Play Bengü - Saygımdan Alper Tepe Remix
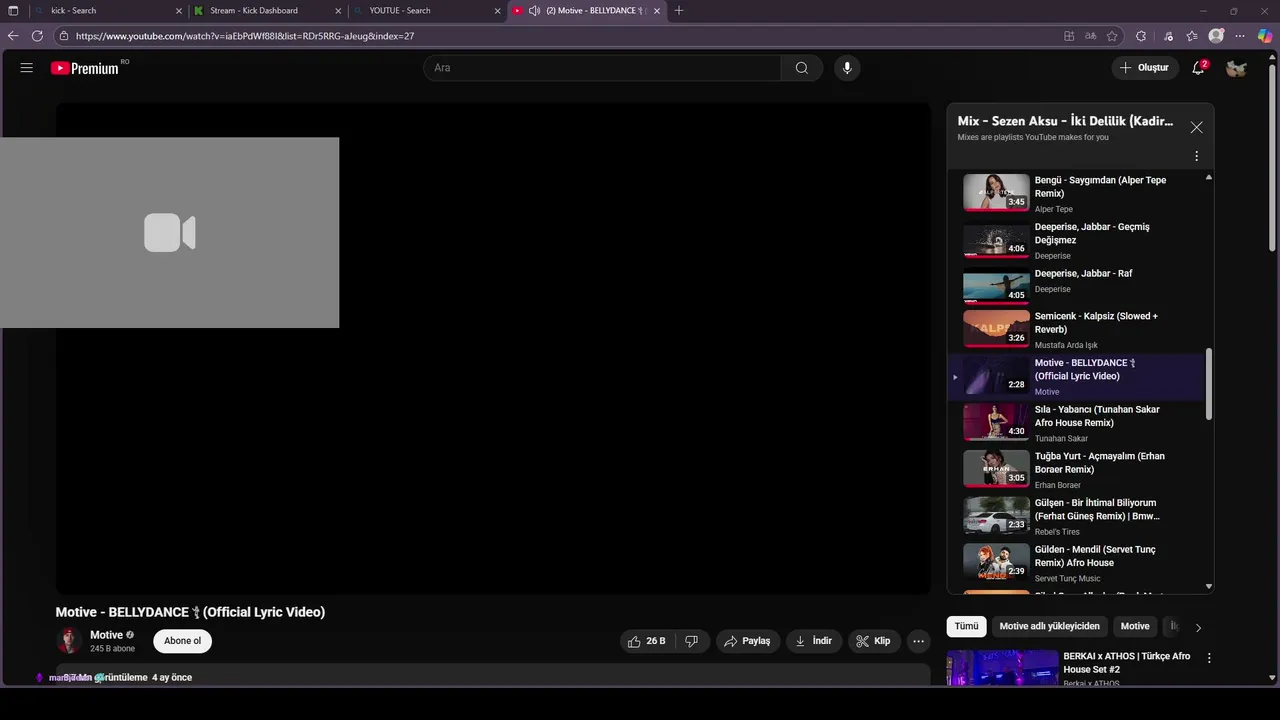Viewport: 1280px width, 720px height. (x=1077, y=194)
